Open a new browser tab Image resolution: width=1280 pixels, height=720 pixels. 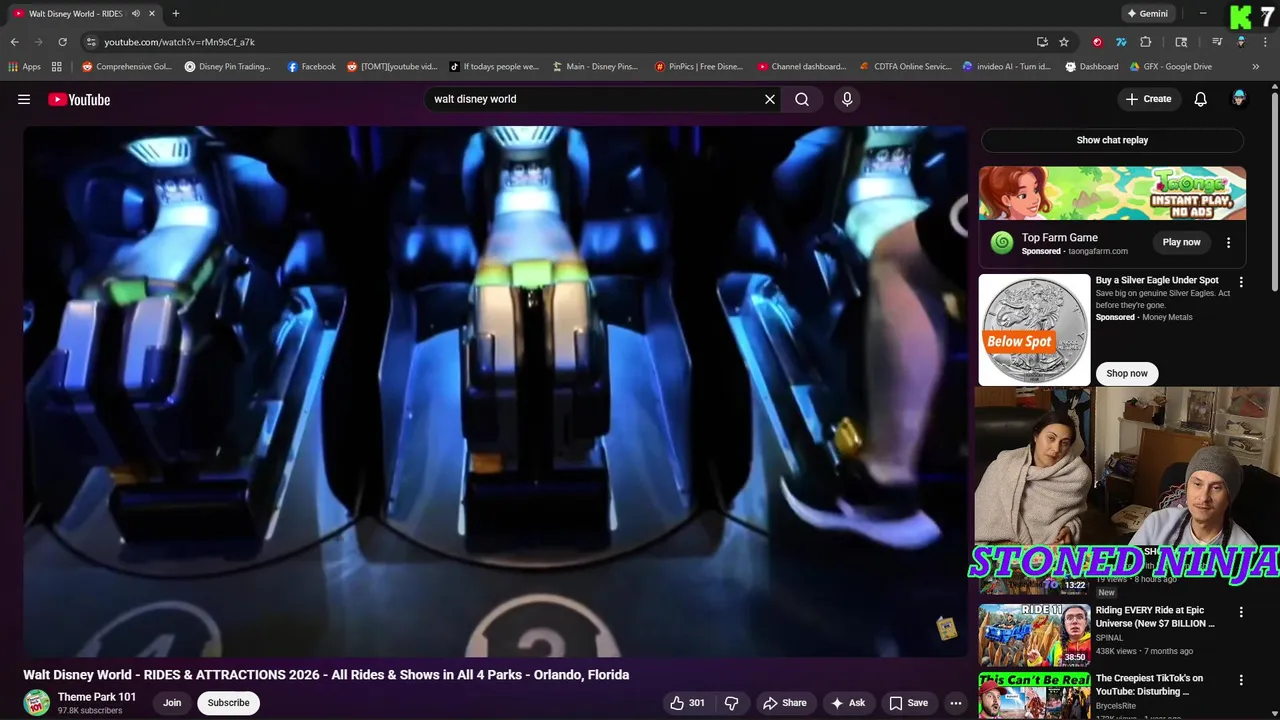[x=176, y=14]
